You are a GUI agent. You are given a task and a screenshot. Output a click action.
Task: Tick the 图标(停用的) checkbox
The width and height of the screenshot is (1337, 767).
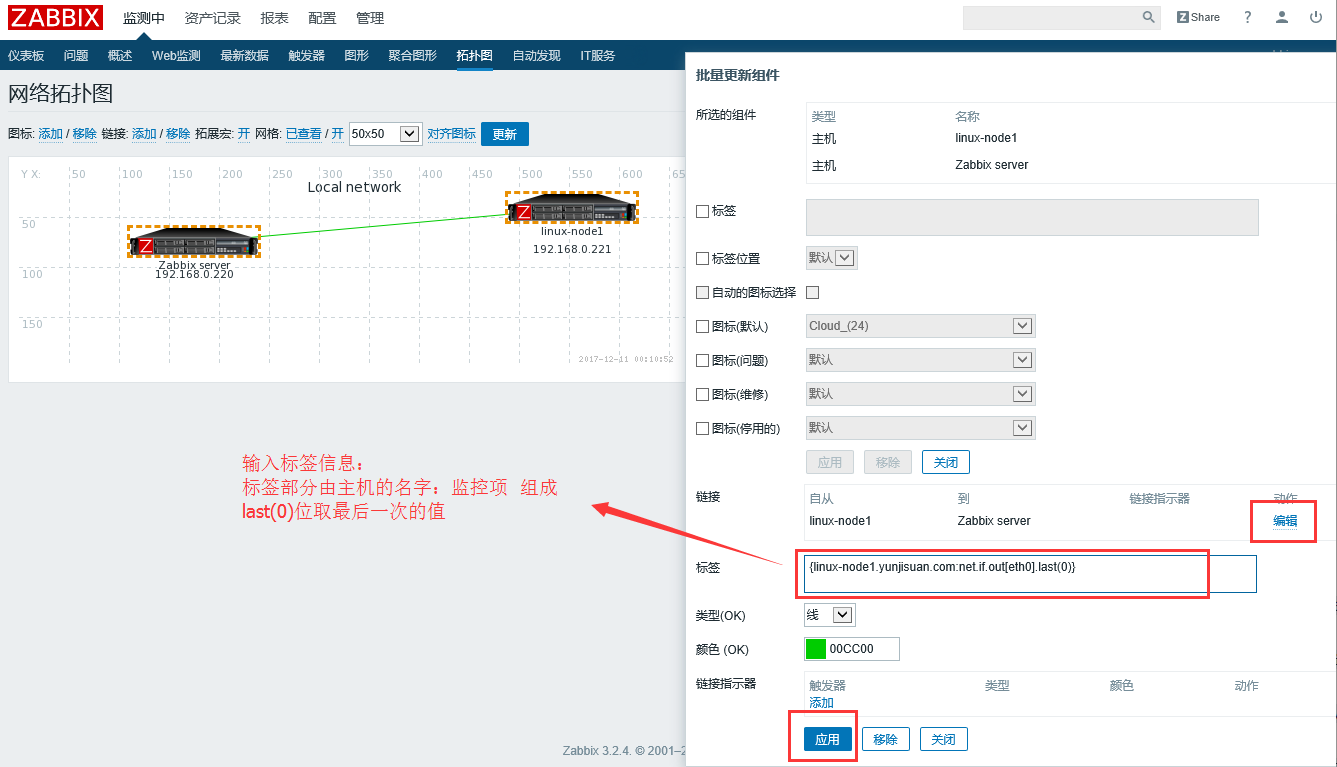click(x=702, y=428)
